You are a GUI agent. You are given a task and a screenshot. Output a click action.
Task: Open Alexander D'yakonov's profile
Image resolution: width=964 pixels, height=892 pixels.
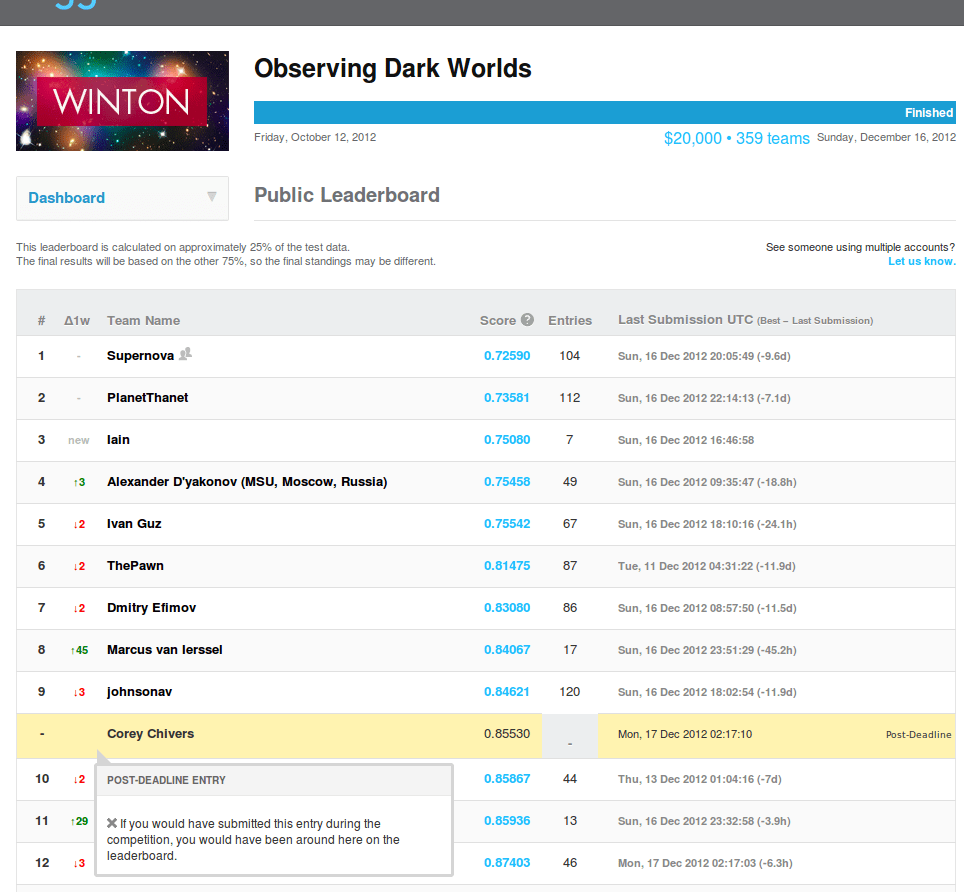click(246, 481)
